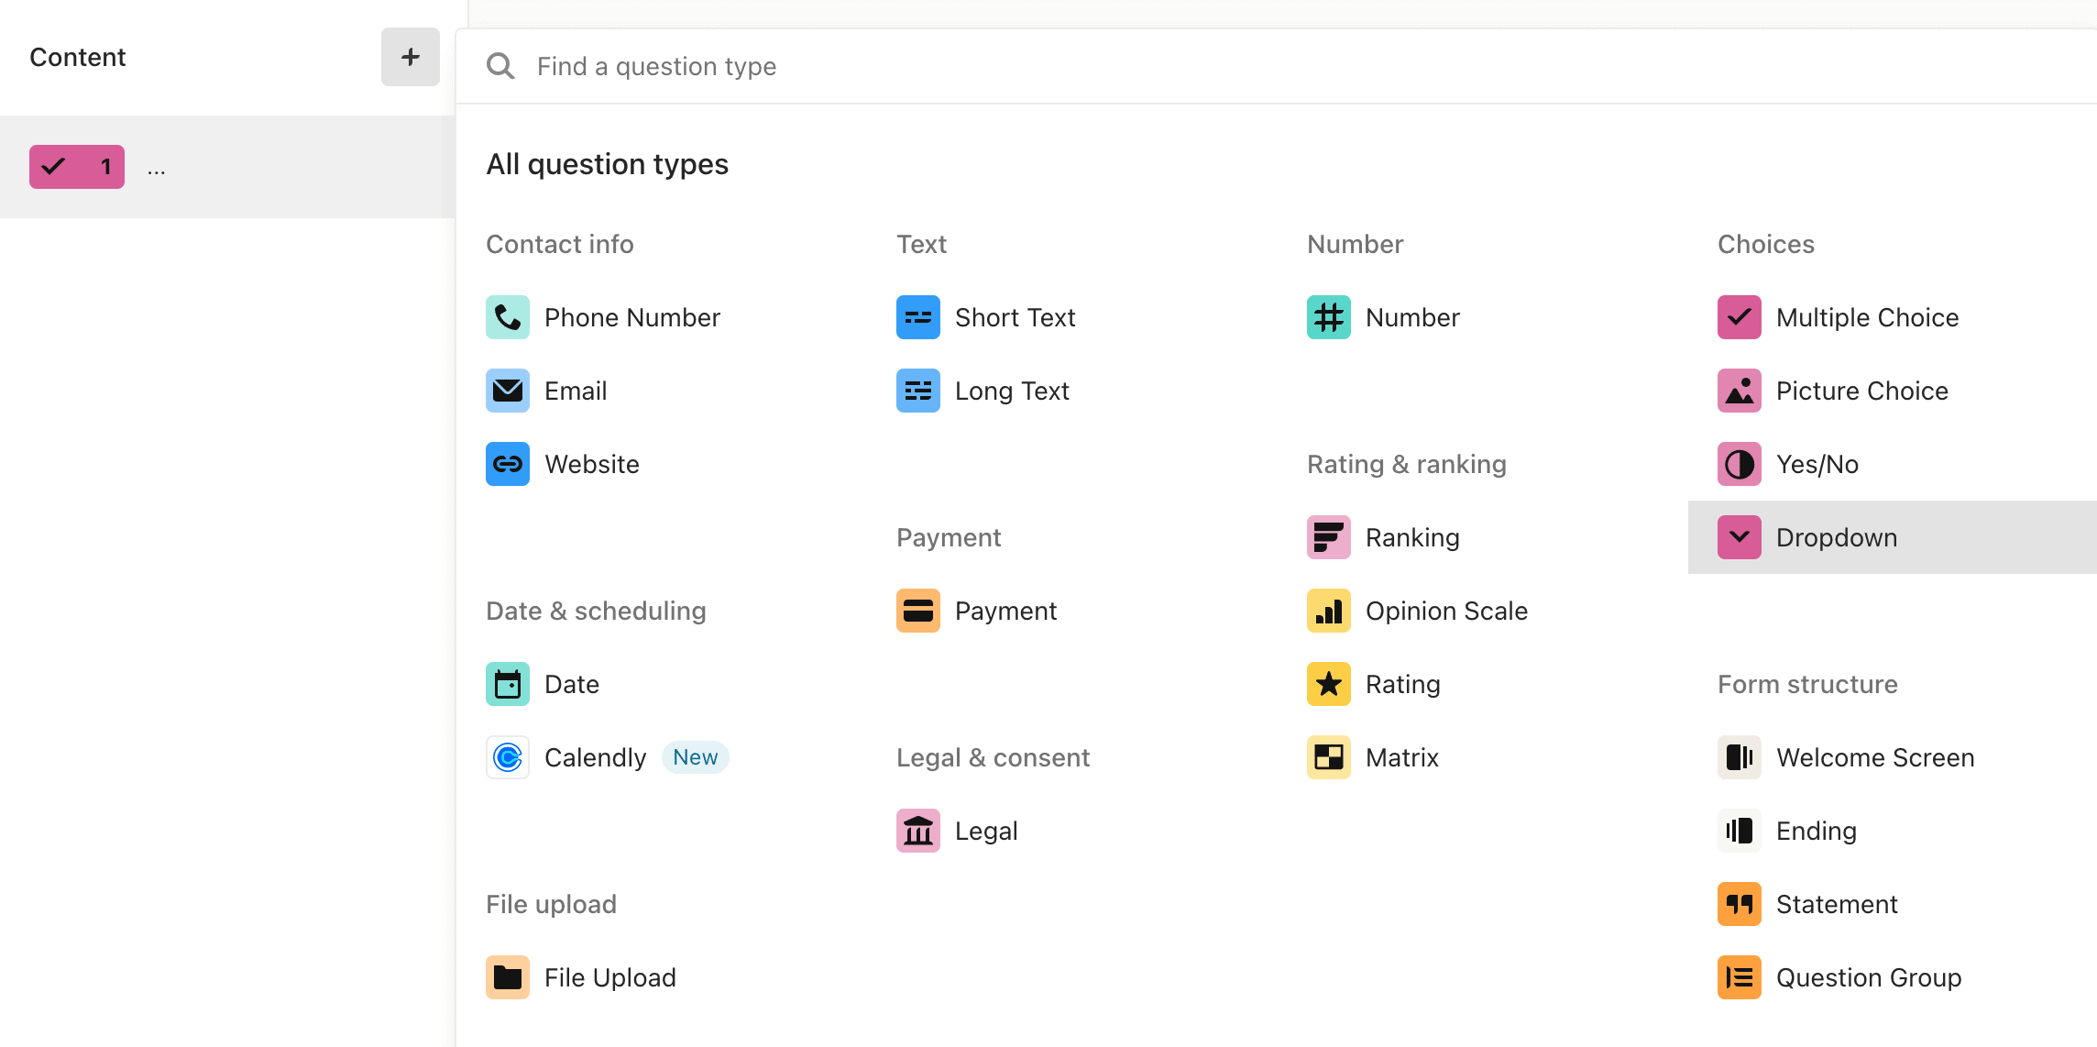Choose the Multiple Choice checkmark icon
This screenshot has height=1047, width=2097.
[1739, 317]
